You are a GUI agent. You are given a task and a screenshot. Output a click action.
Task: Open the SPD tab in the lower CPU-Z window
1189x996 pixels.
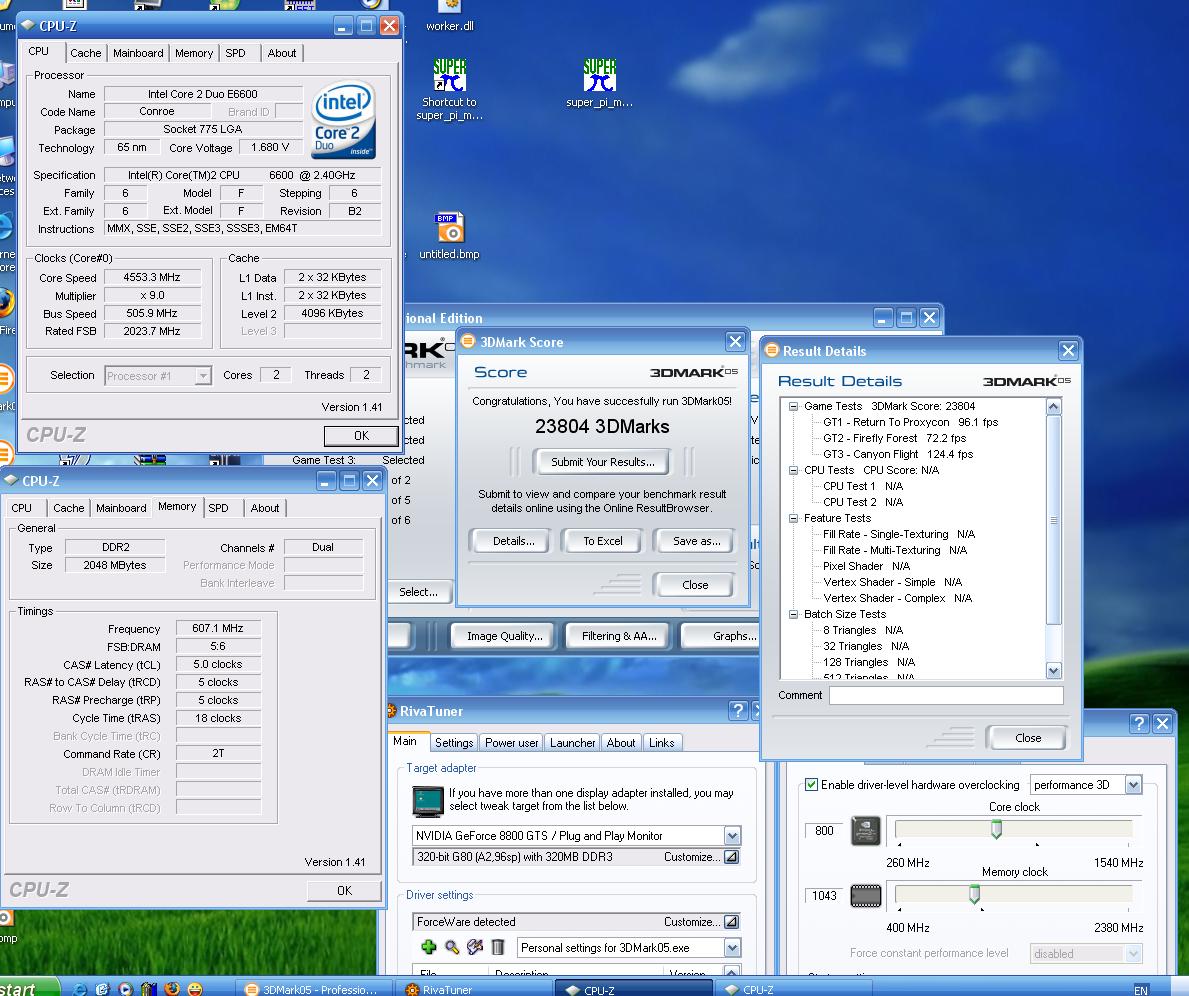pyautogui.click(x=218, y=508)
